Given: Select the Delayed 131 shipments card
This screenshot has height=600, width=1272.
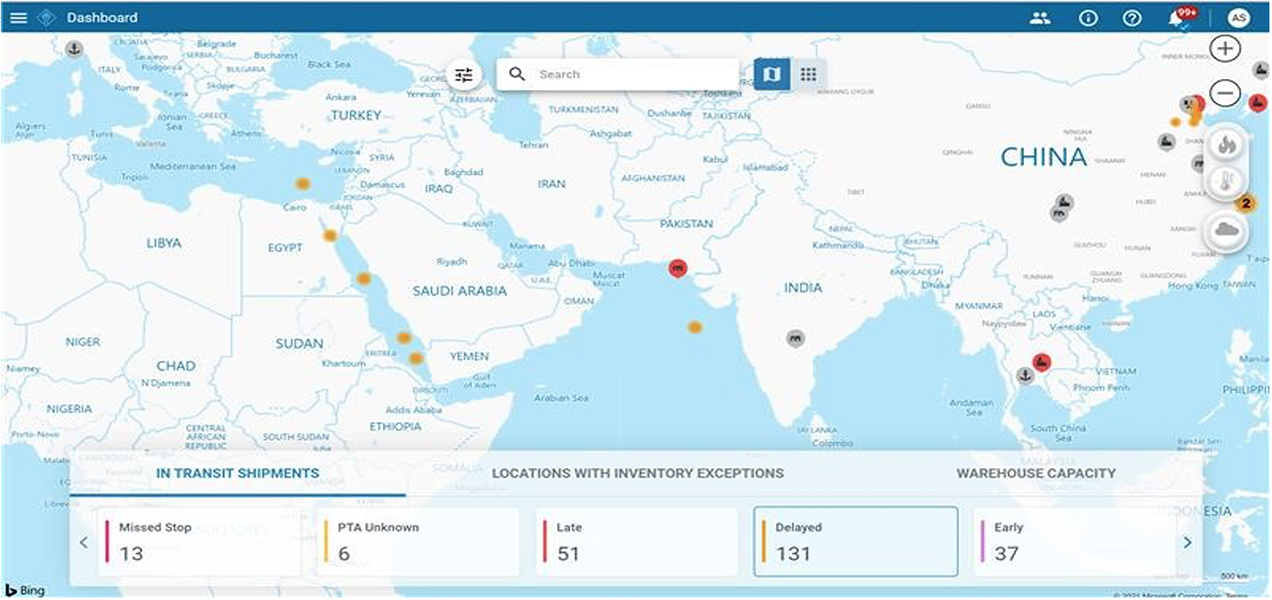Looking at the screenshot, I should click(855, 542).
